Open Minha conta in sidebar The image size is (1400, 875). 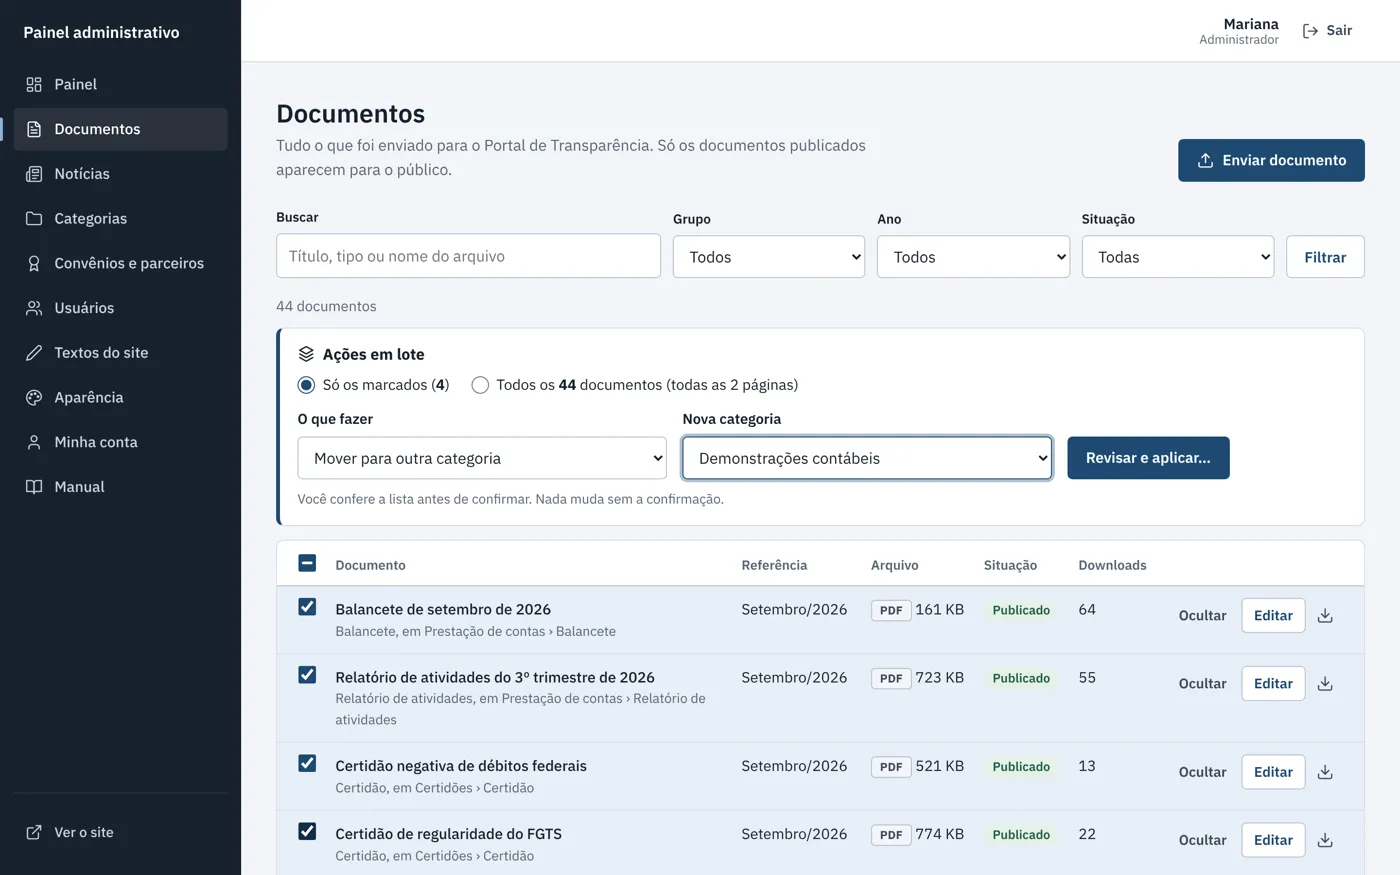[120, 442]
